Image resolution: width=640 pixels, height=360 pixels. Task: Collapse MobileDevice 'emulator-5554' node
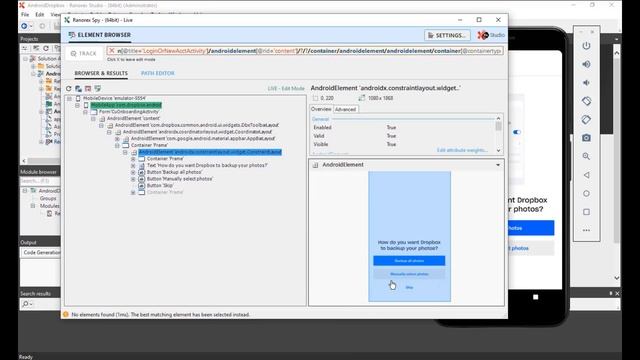coord(69,98)
